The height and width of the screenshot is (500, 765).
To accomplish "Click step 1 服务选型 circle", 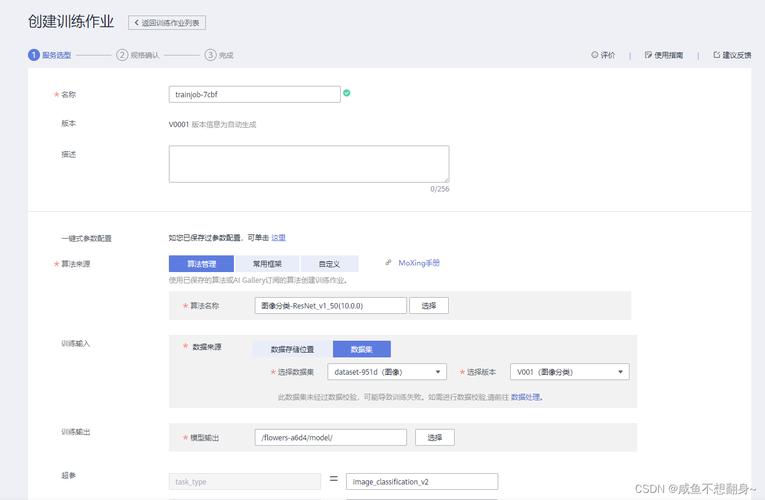I will coord(33,56).
